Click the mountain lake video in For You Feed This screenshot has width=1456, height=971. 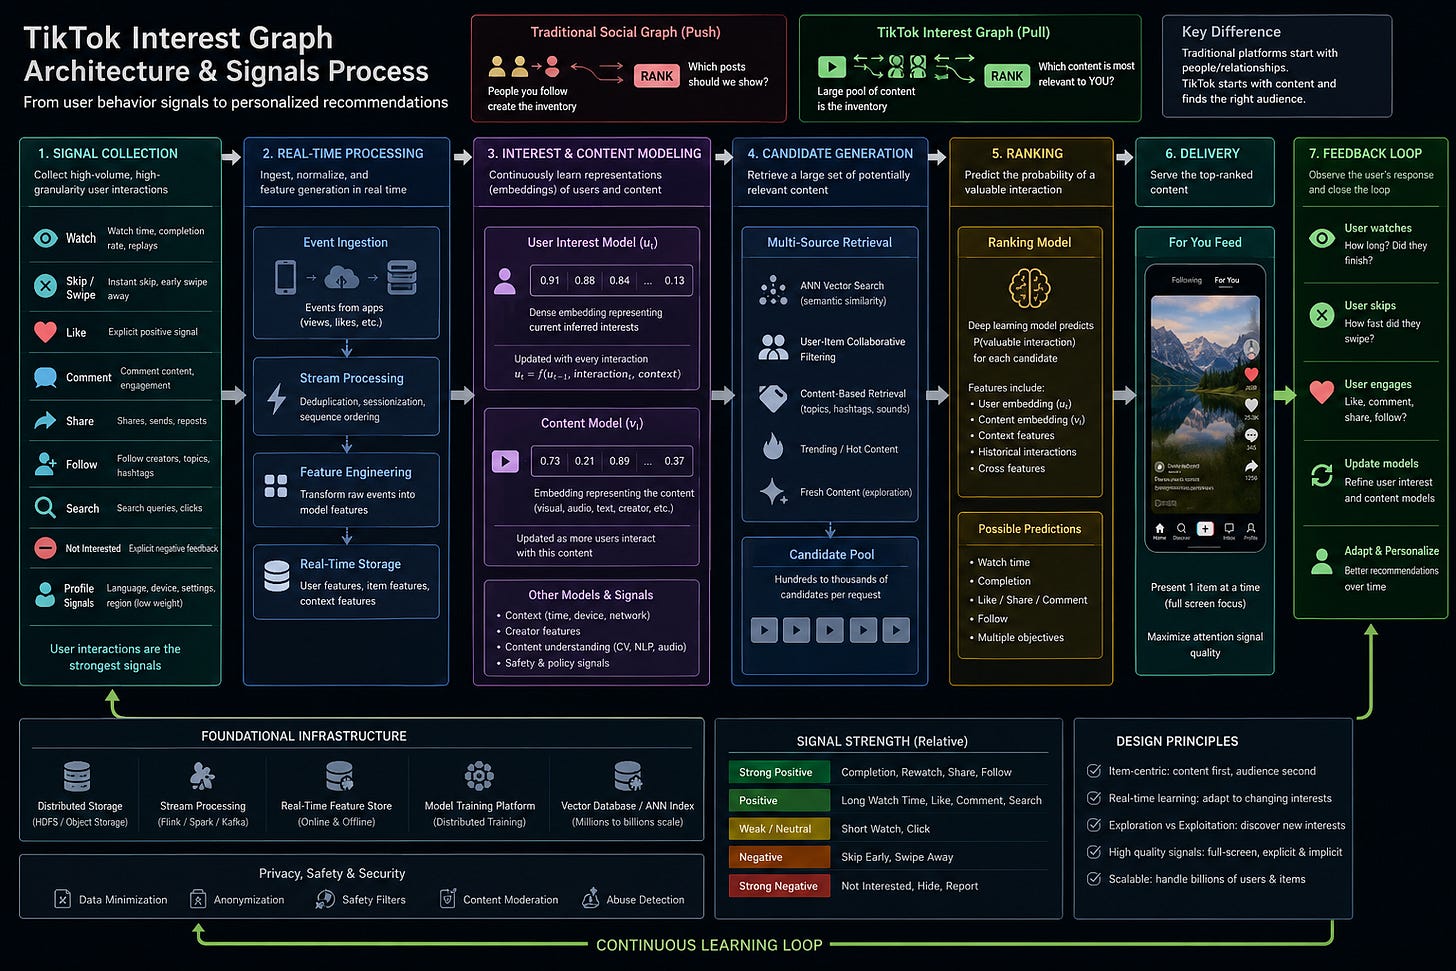point(1204,403)
